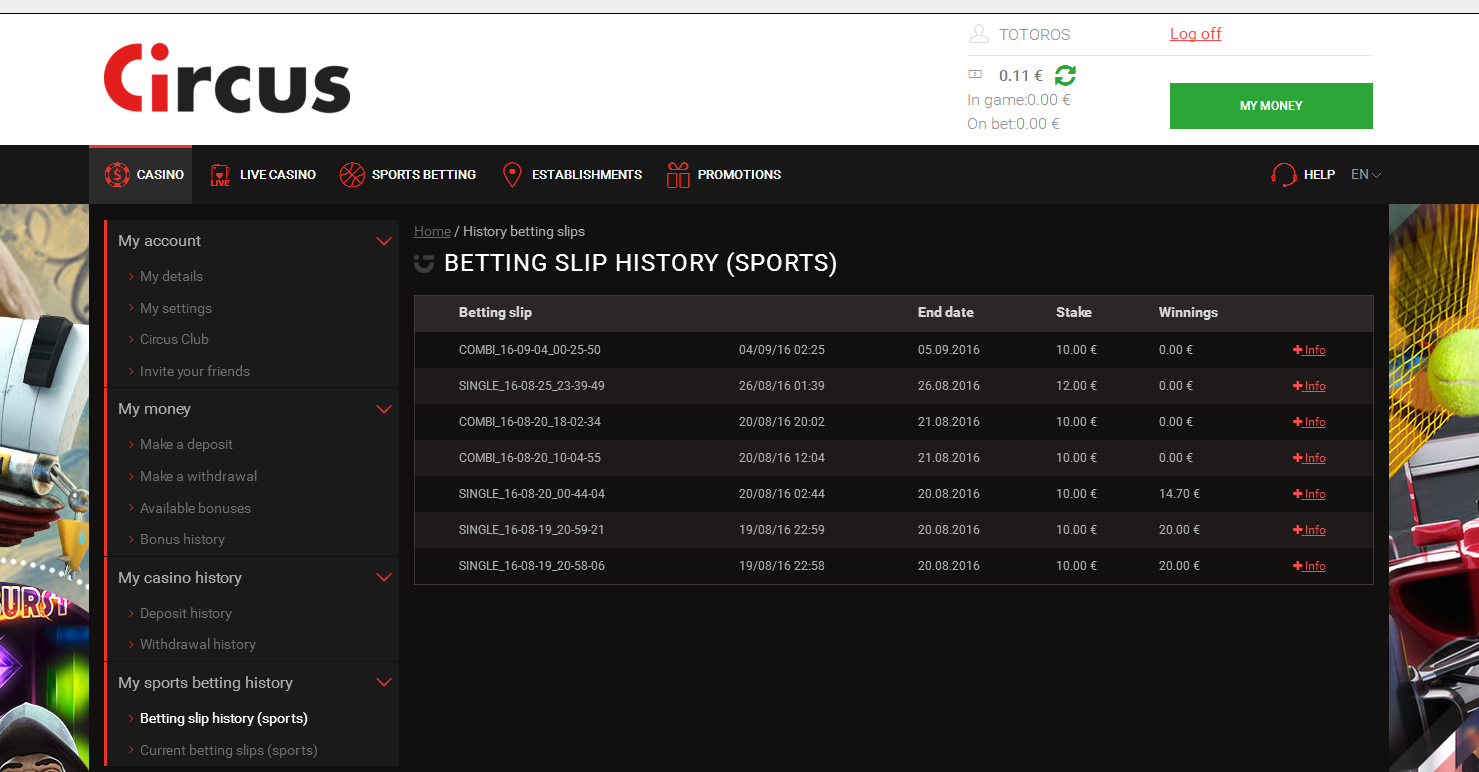Click the Help headset icon
Viewport: 1479px width, 772px height.
pos(1283,175)
